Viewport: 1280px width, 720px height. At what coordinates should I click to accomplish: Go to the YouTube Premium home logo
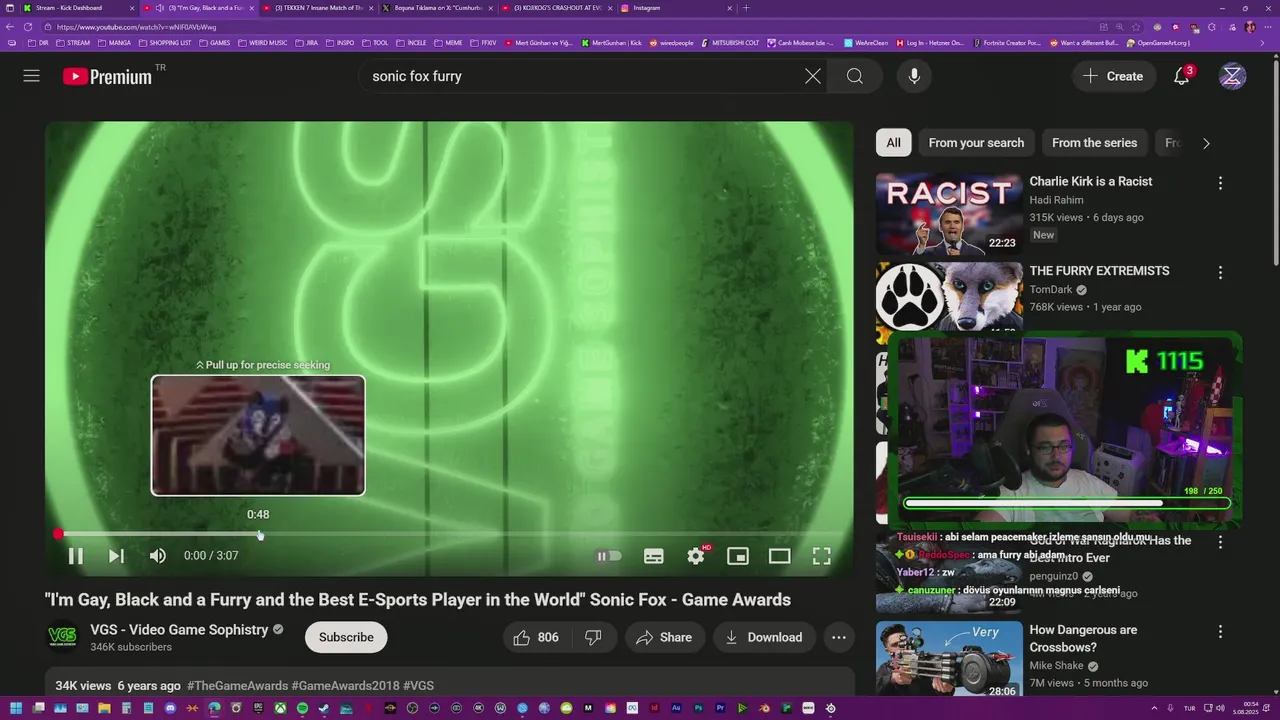click(x=107, y=76)
